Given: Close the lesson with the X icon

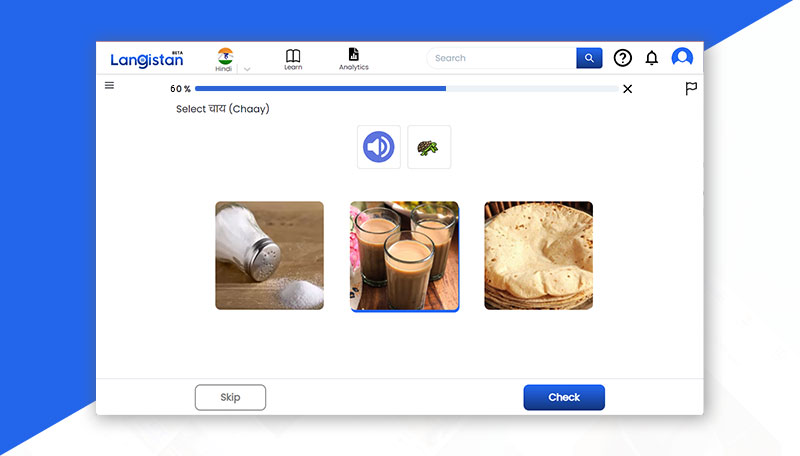Looking at the screenshot, I should tap(627, 89).
